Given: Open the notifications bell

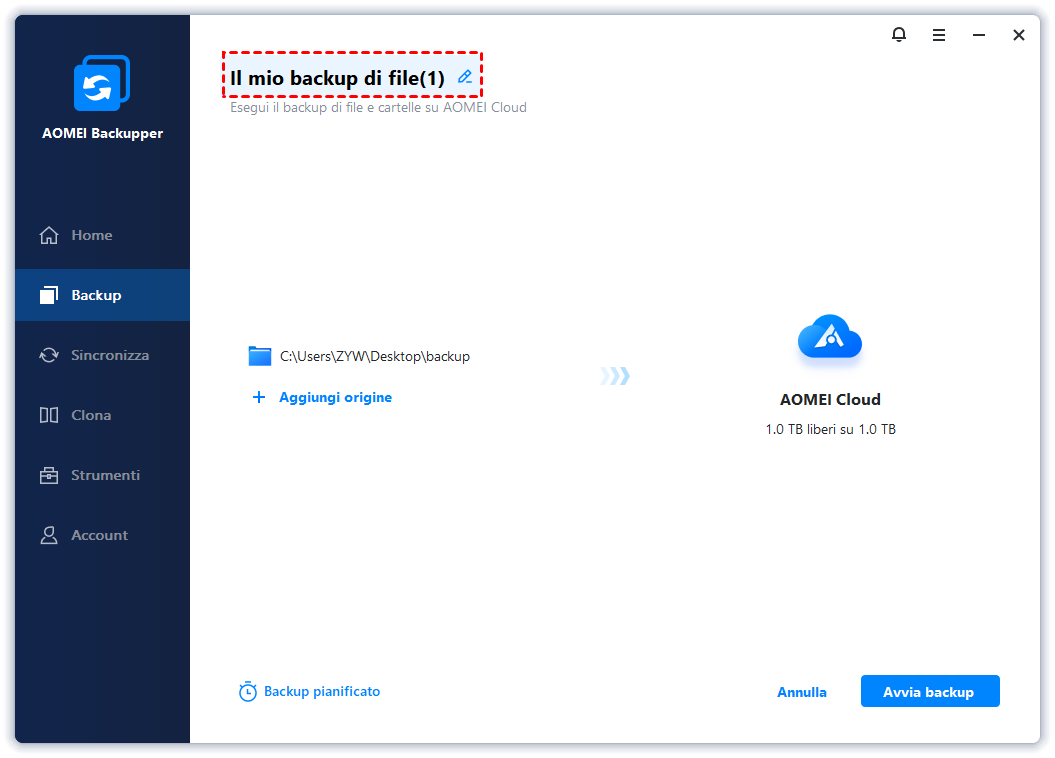Looking at the screenshot, I should click(x=899, y=34).
